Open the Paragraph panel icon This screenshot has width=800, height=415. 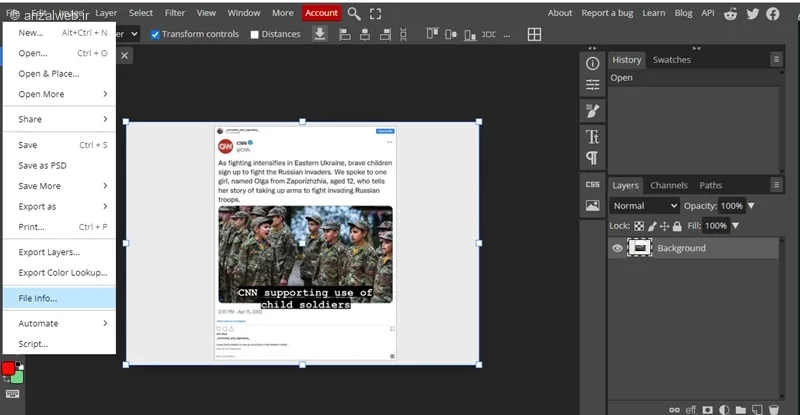(x=592, y=158)
